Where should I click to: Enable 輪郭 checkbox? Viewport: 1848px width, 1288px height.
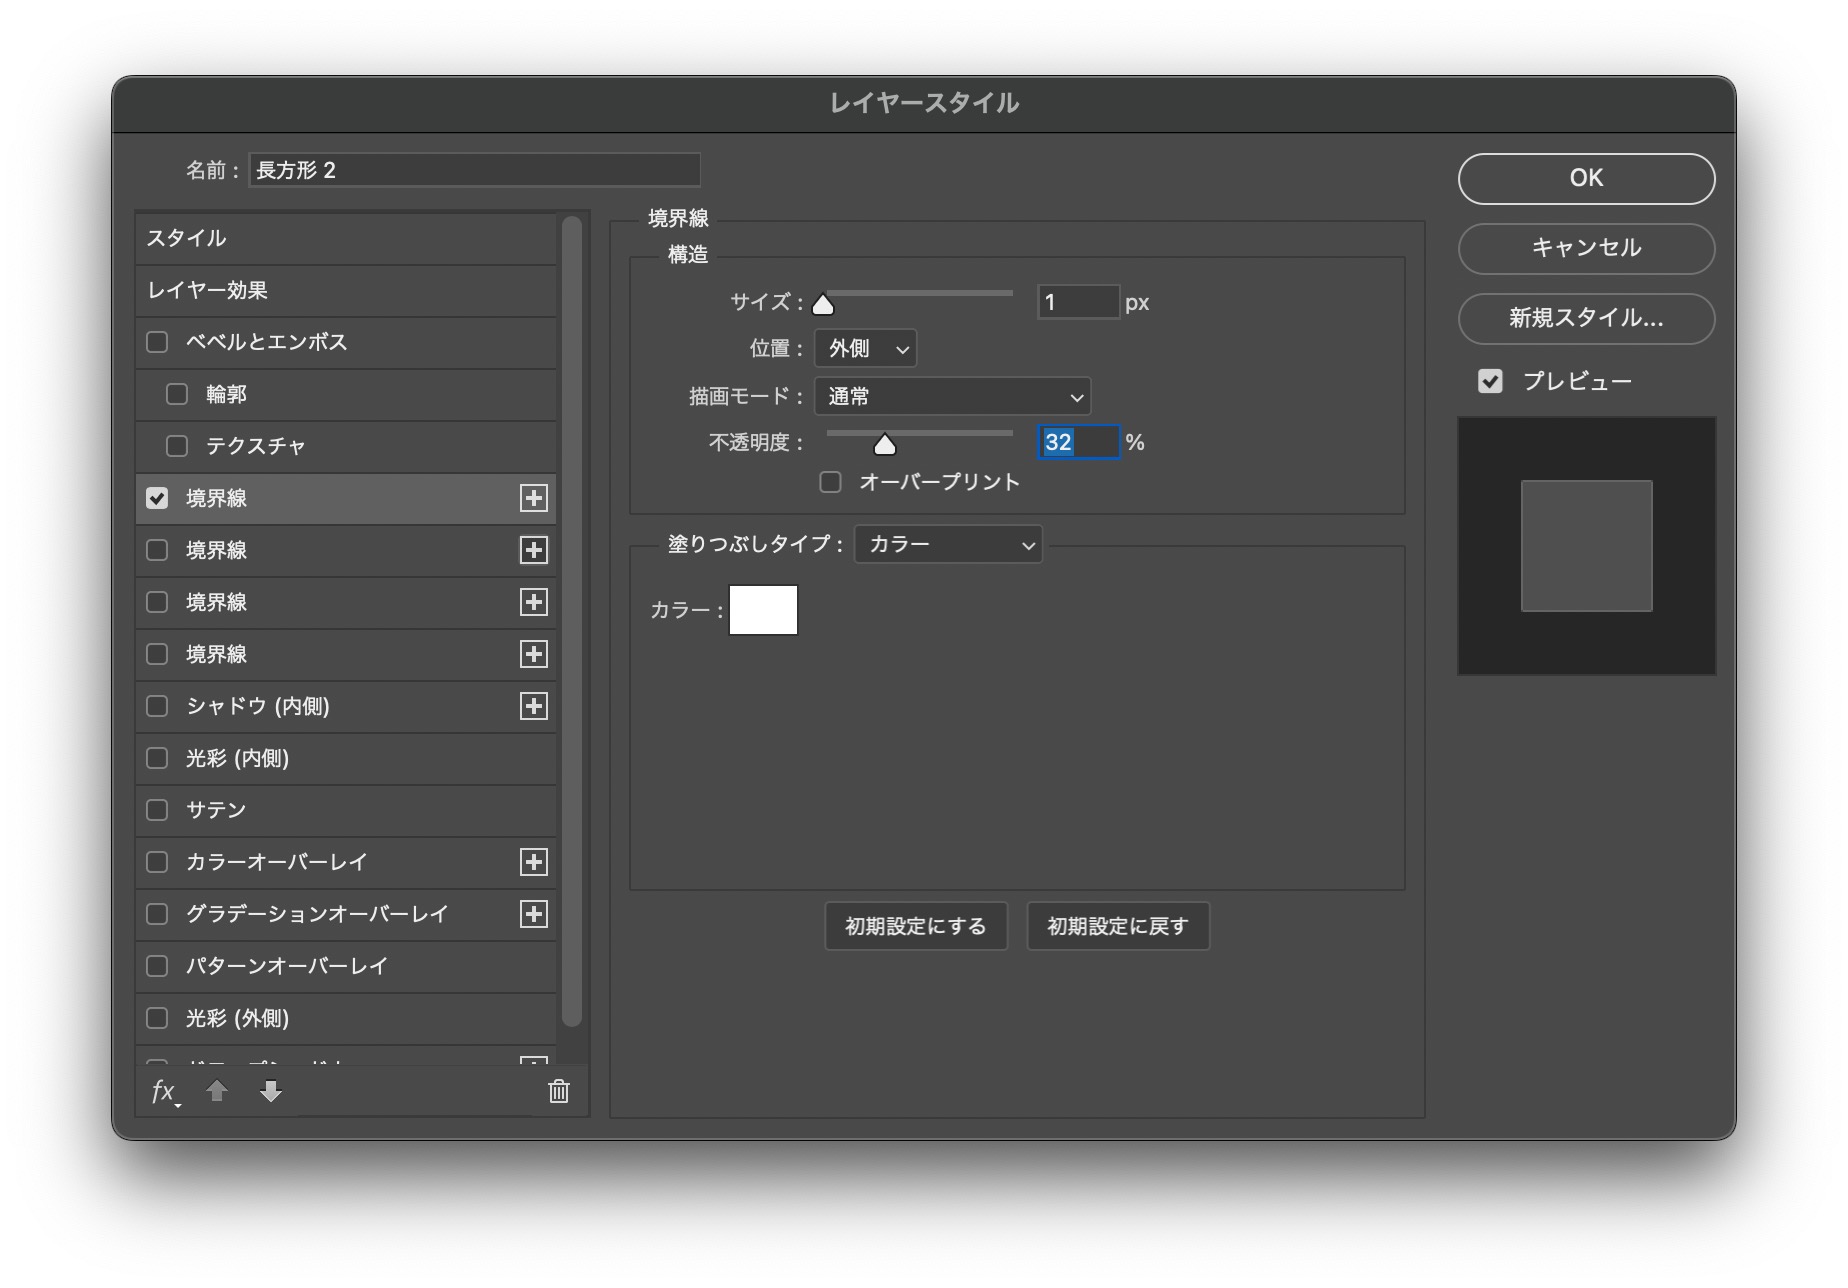click(x=177, y=394)
